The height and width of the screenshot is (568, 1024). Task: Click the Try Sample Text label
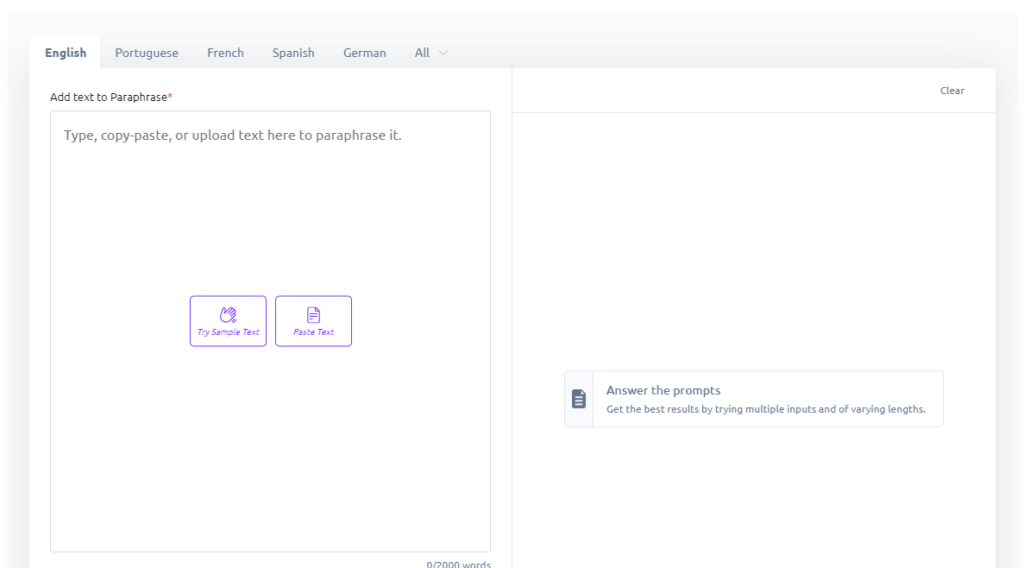pyautogui.click(x=228, y=333)
